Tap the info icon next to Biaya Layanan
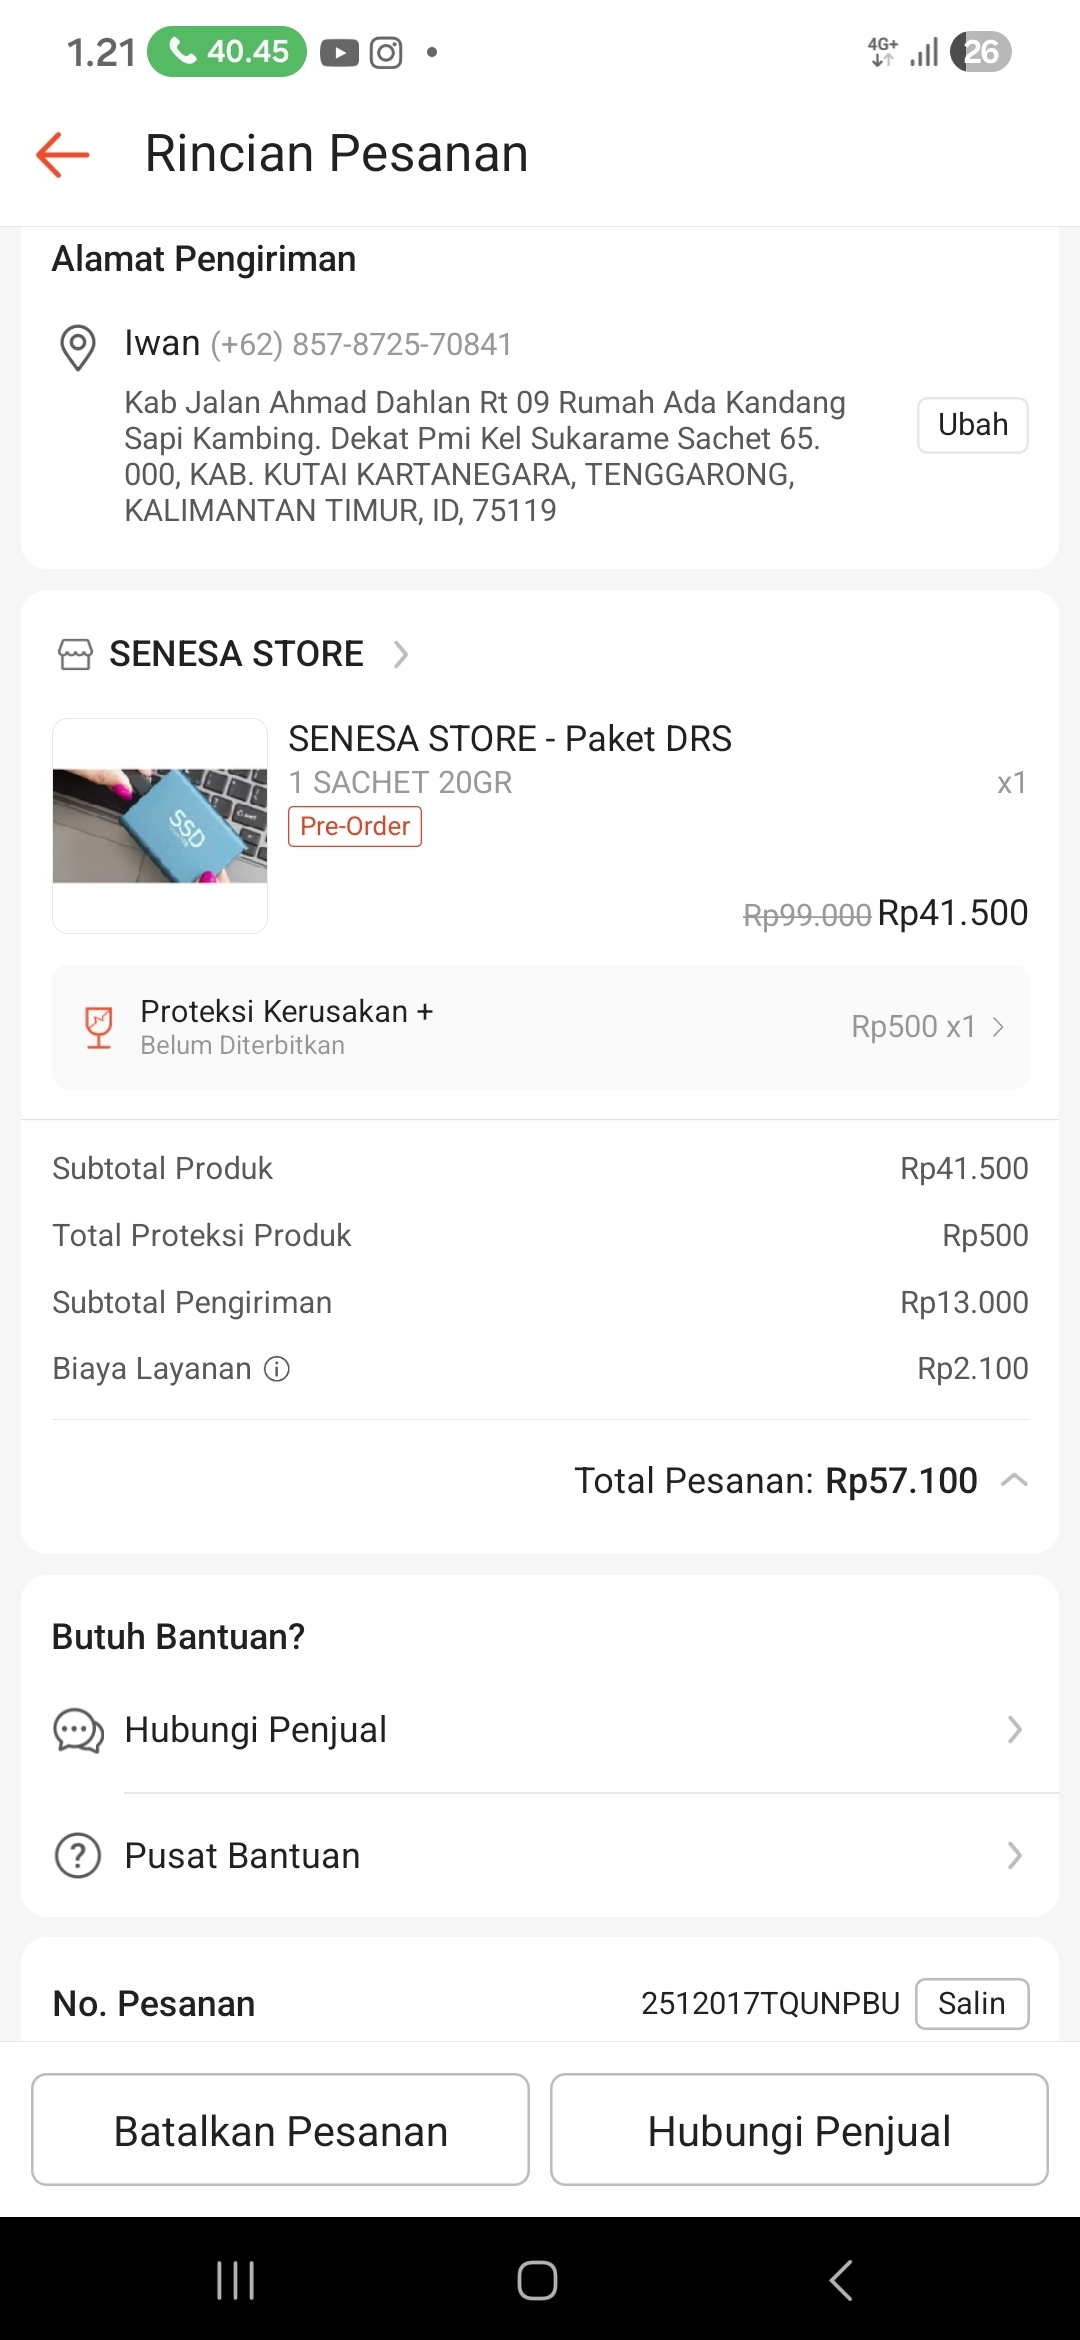The image size is (1080, 2340). coord(277,1369)
